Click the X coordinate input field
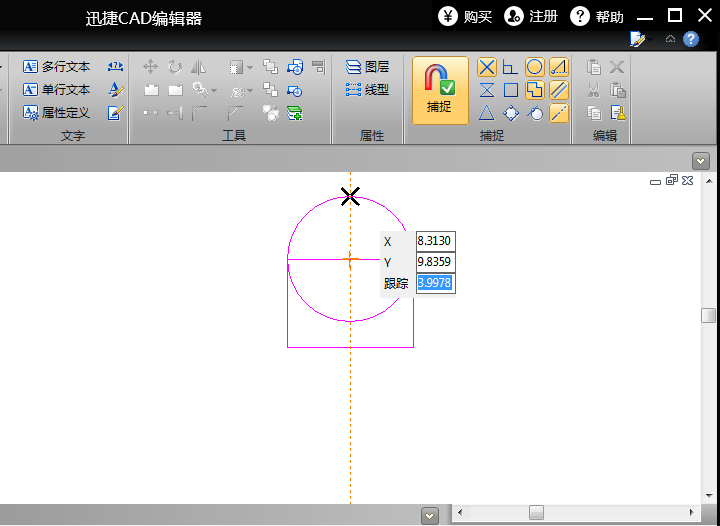The width and height of the screenshot is (720, 526). click(x=435, y=241)
